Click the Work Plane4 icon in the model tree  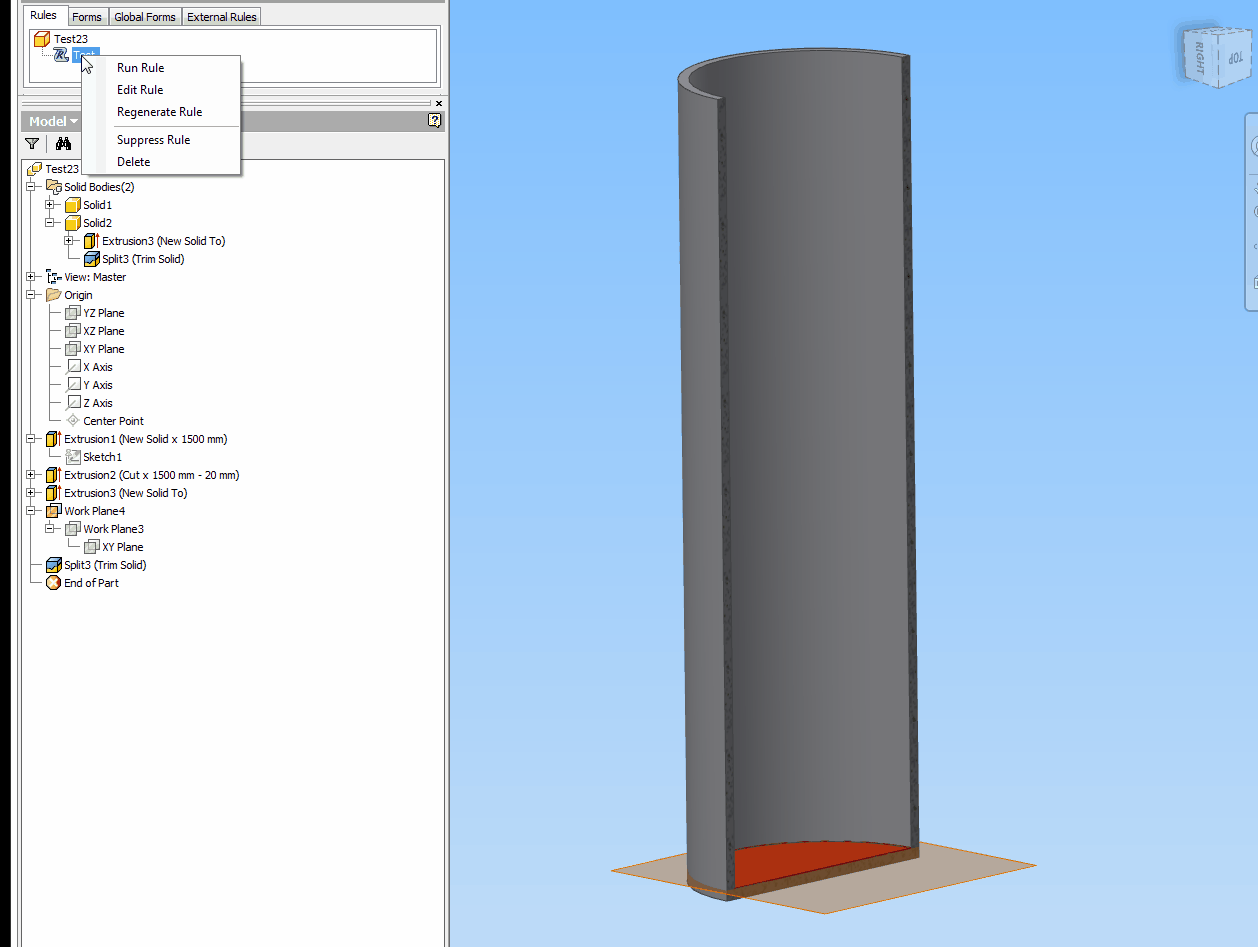coord(52,510)
